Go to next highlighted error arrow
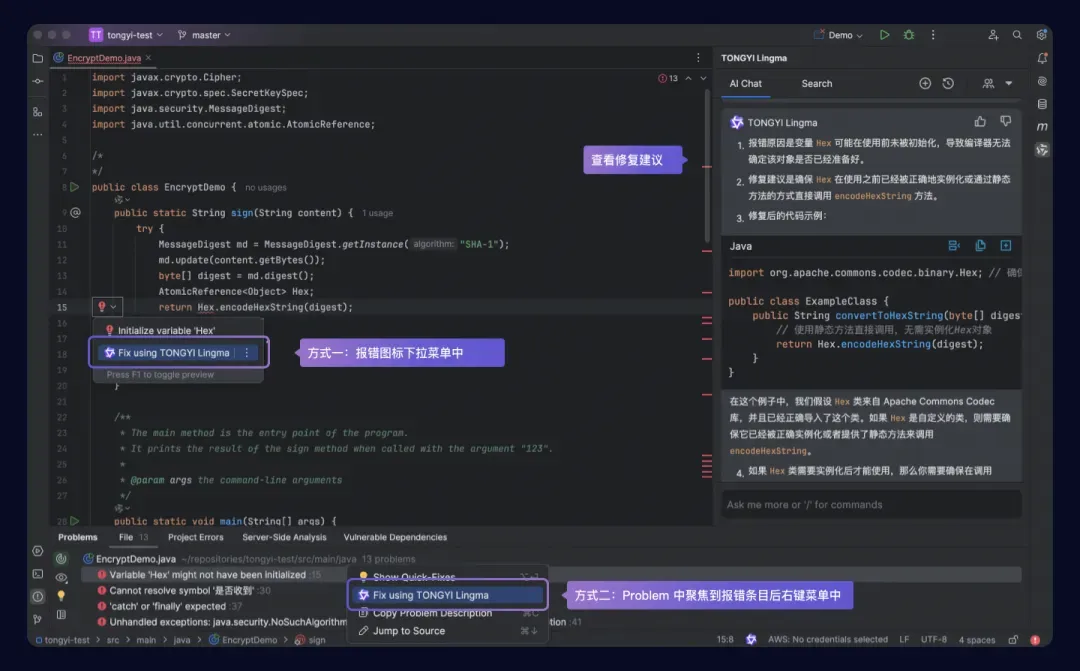This screenshot has height=671, width=1080. tap(703, 78)
